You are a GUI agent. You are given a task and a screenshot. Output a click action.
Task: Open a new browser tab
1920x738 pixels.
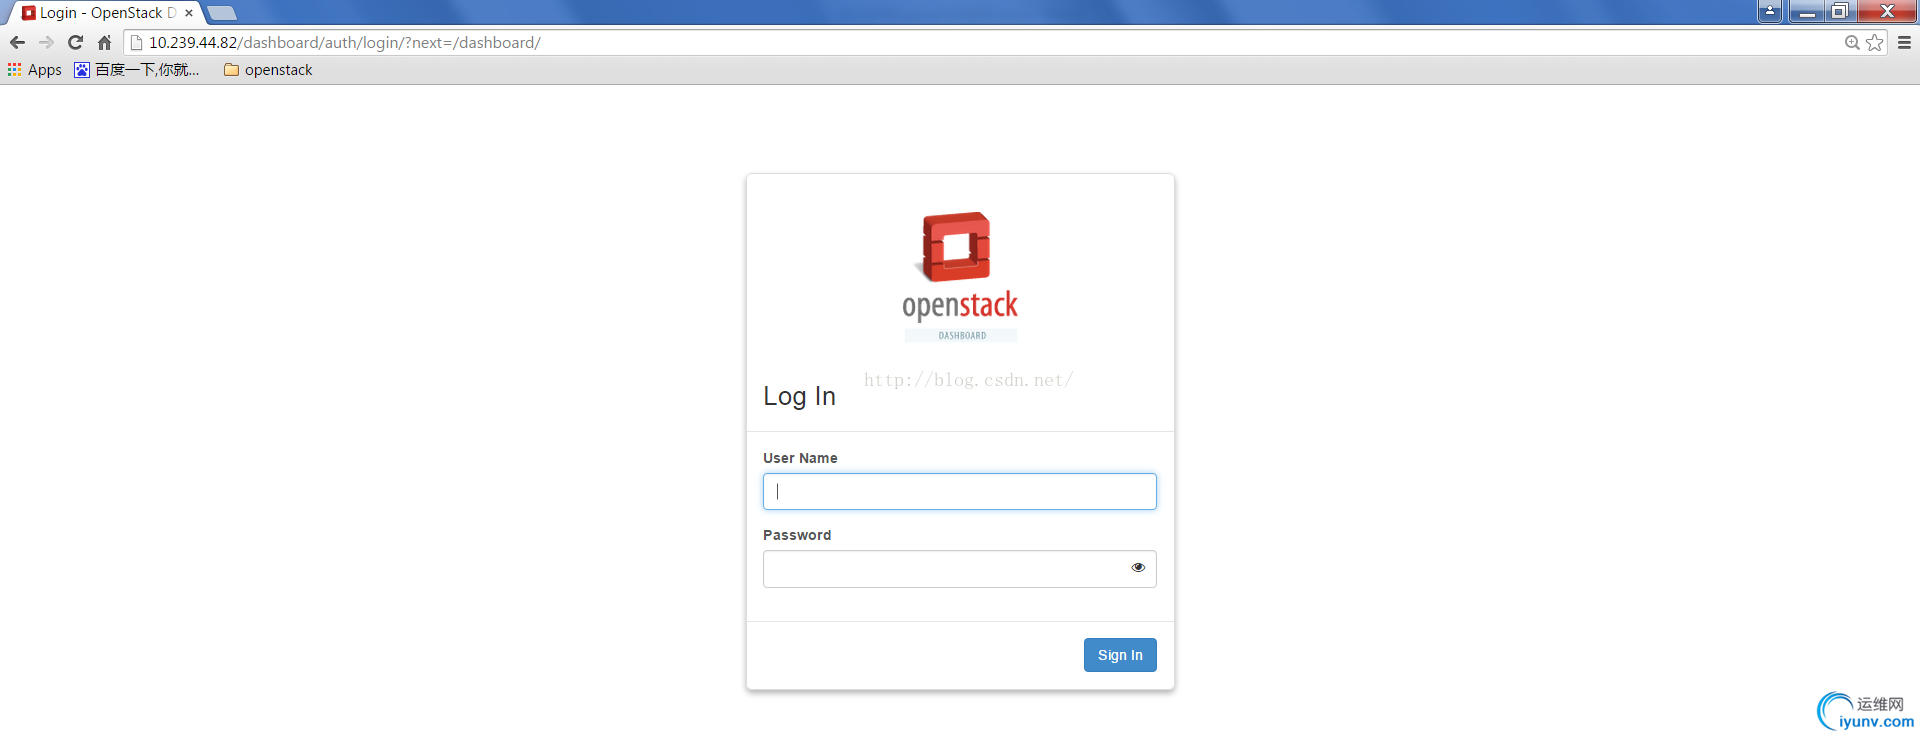[222, 13]
